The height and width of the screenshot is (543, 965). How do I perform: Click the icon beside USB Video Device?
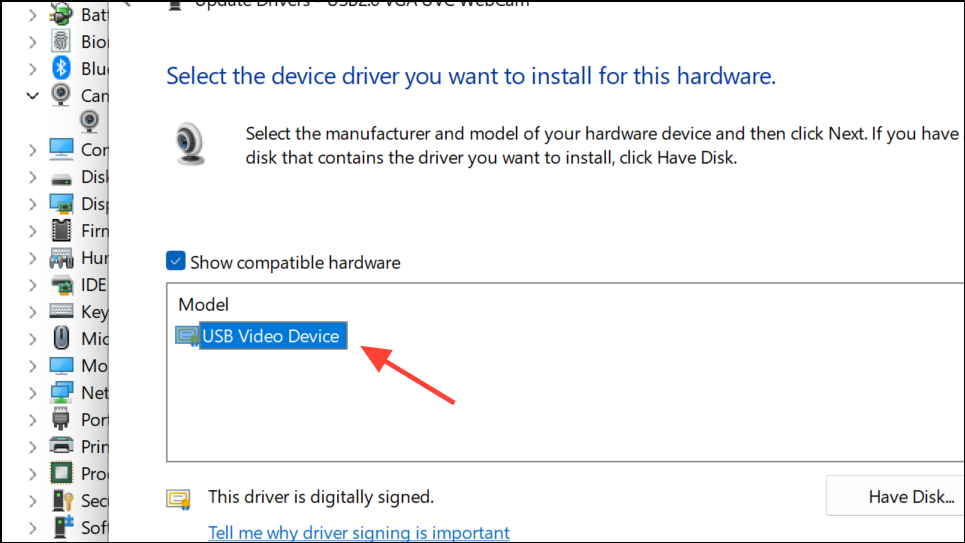(x=187, y=335)
